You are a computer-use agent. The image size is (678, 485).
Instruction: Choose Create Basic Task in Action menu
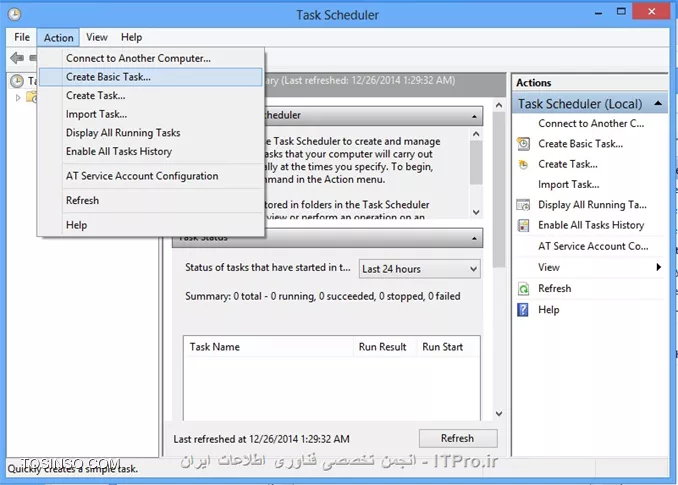[x=150, y=77]
